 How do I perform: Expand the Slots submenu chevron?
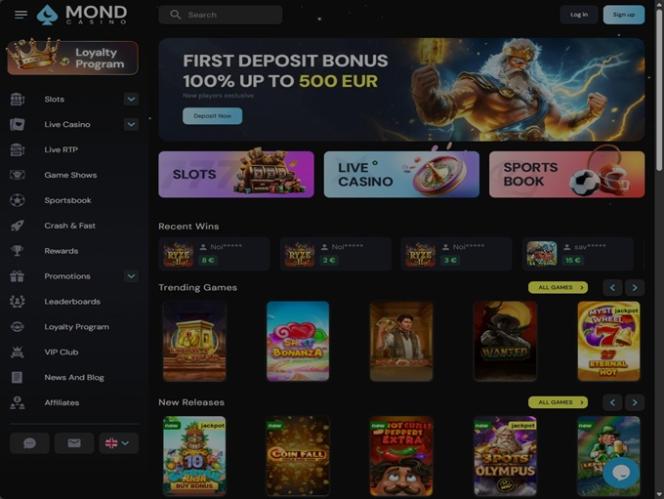[x=131, y=99]
